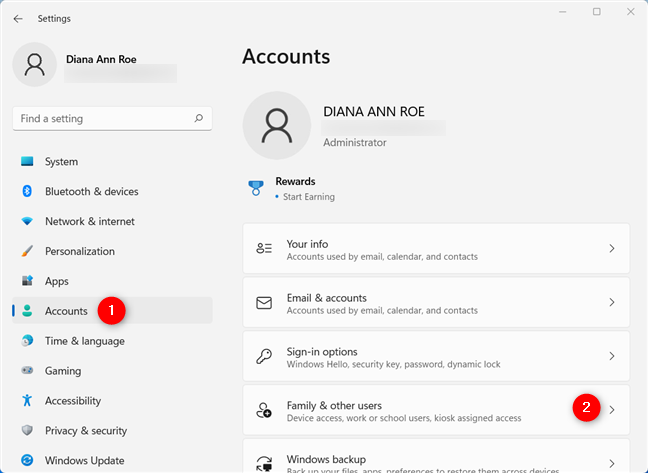Image resolution: width=648 pixels, height=473 pixels.
Task: Click the Gaming controller icon
Action: (x=27, y=371)
